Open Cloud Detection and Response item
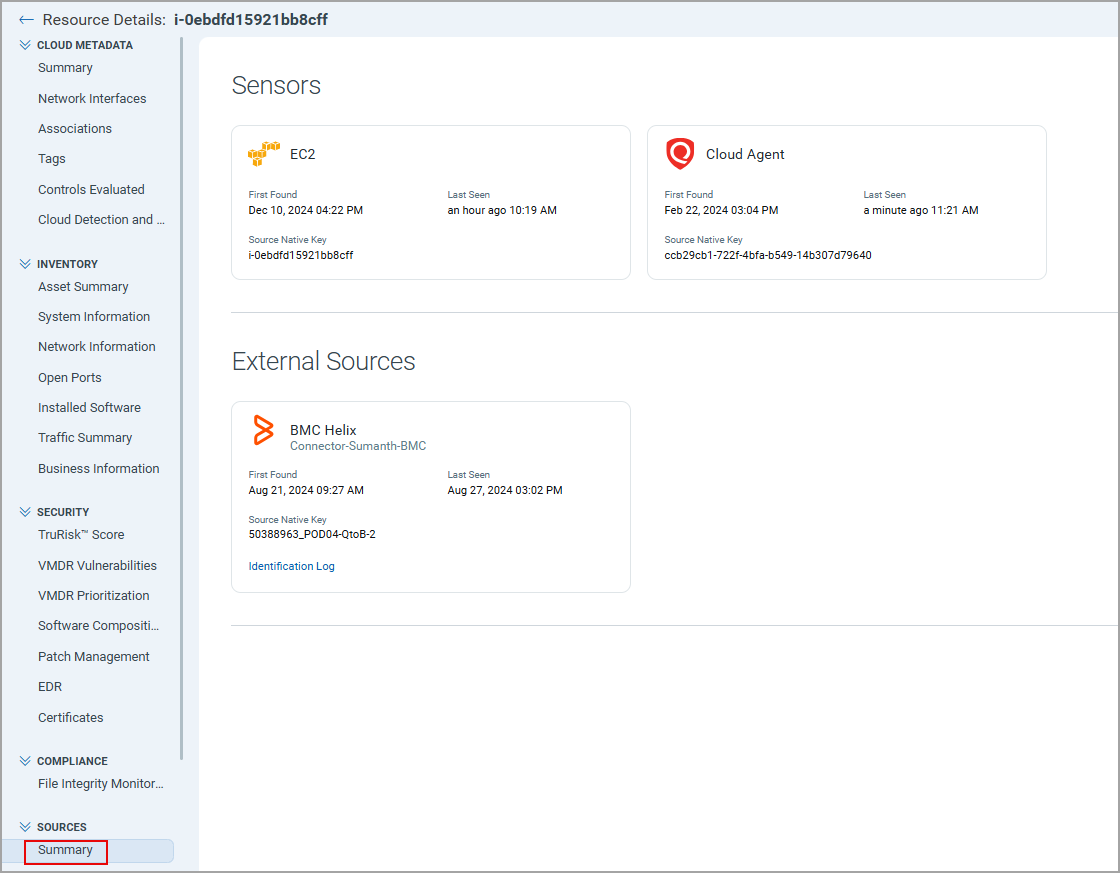This screenshot has height=873, width=1120. point(101,219)
